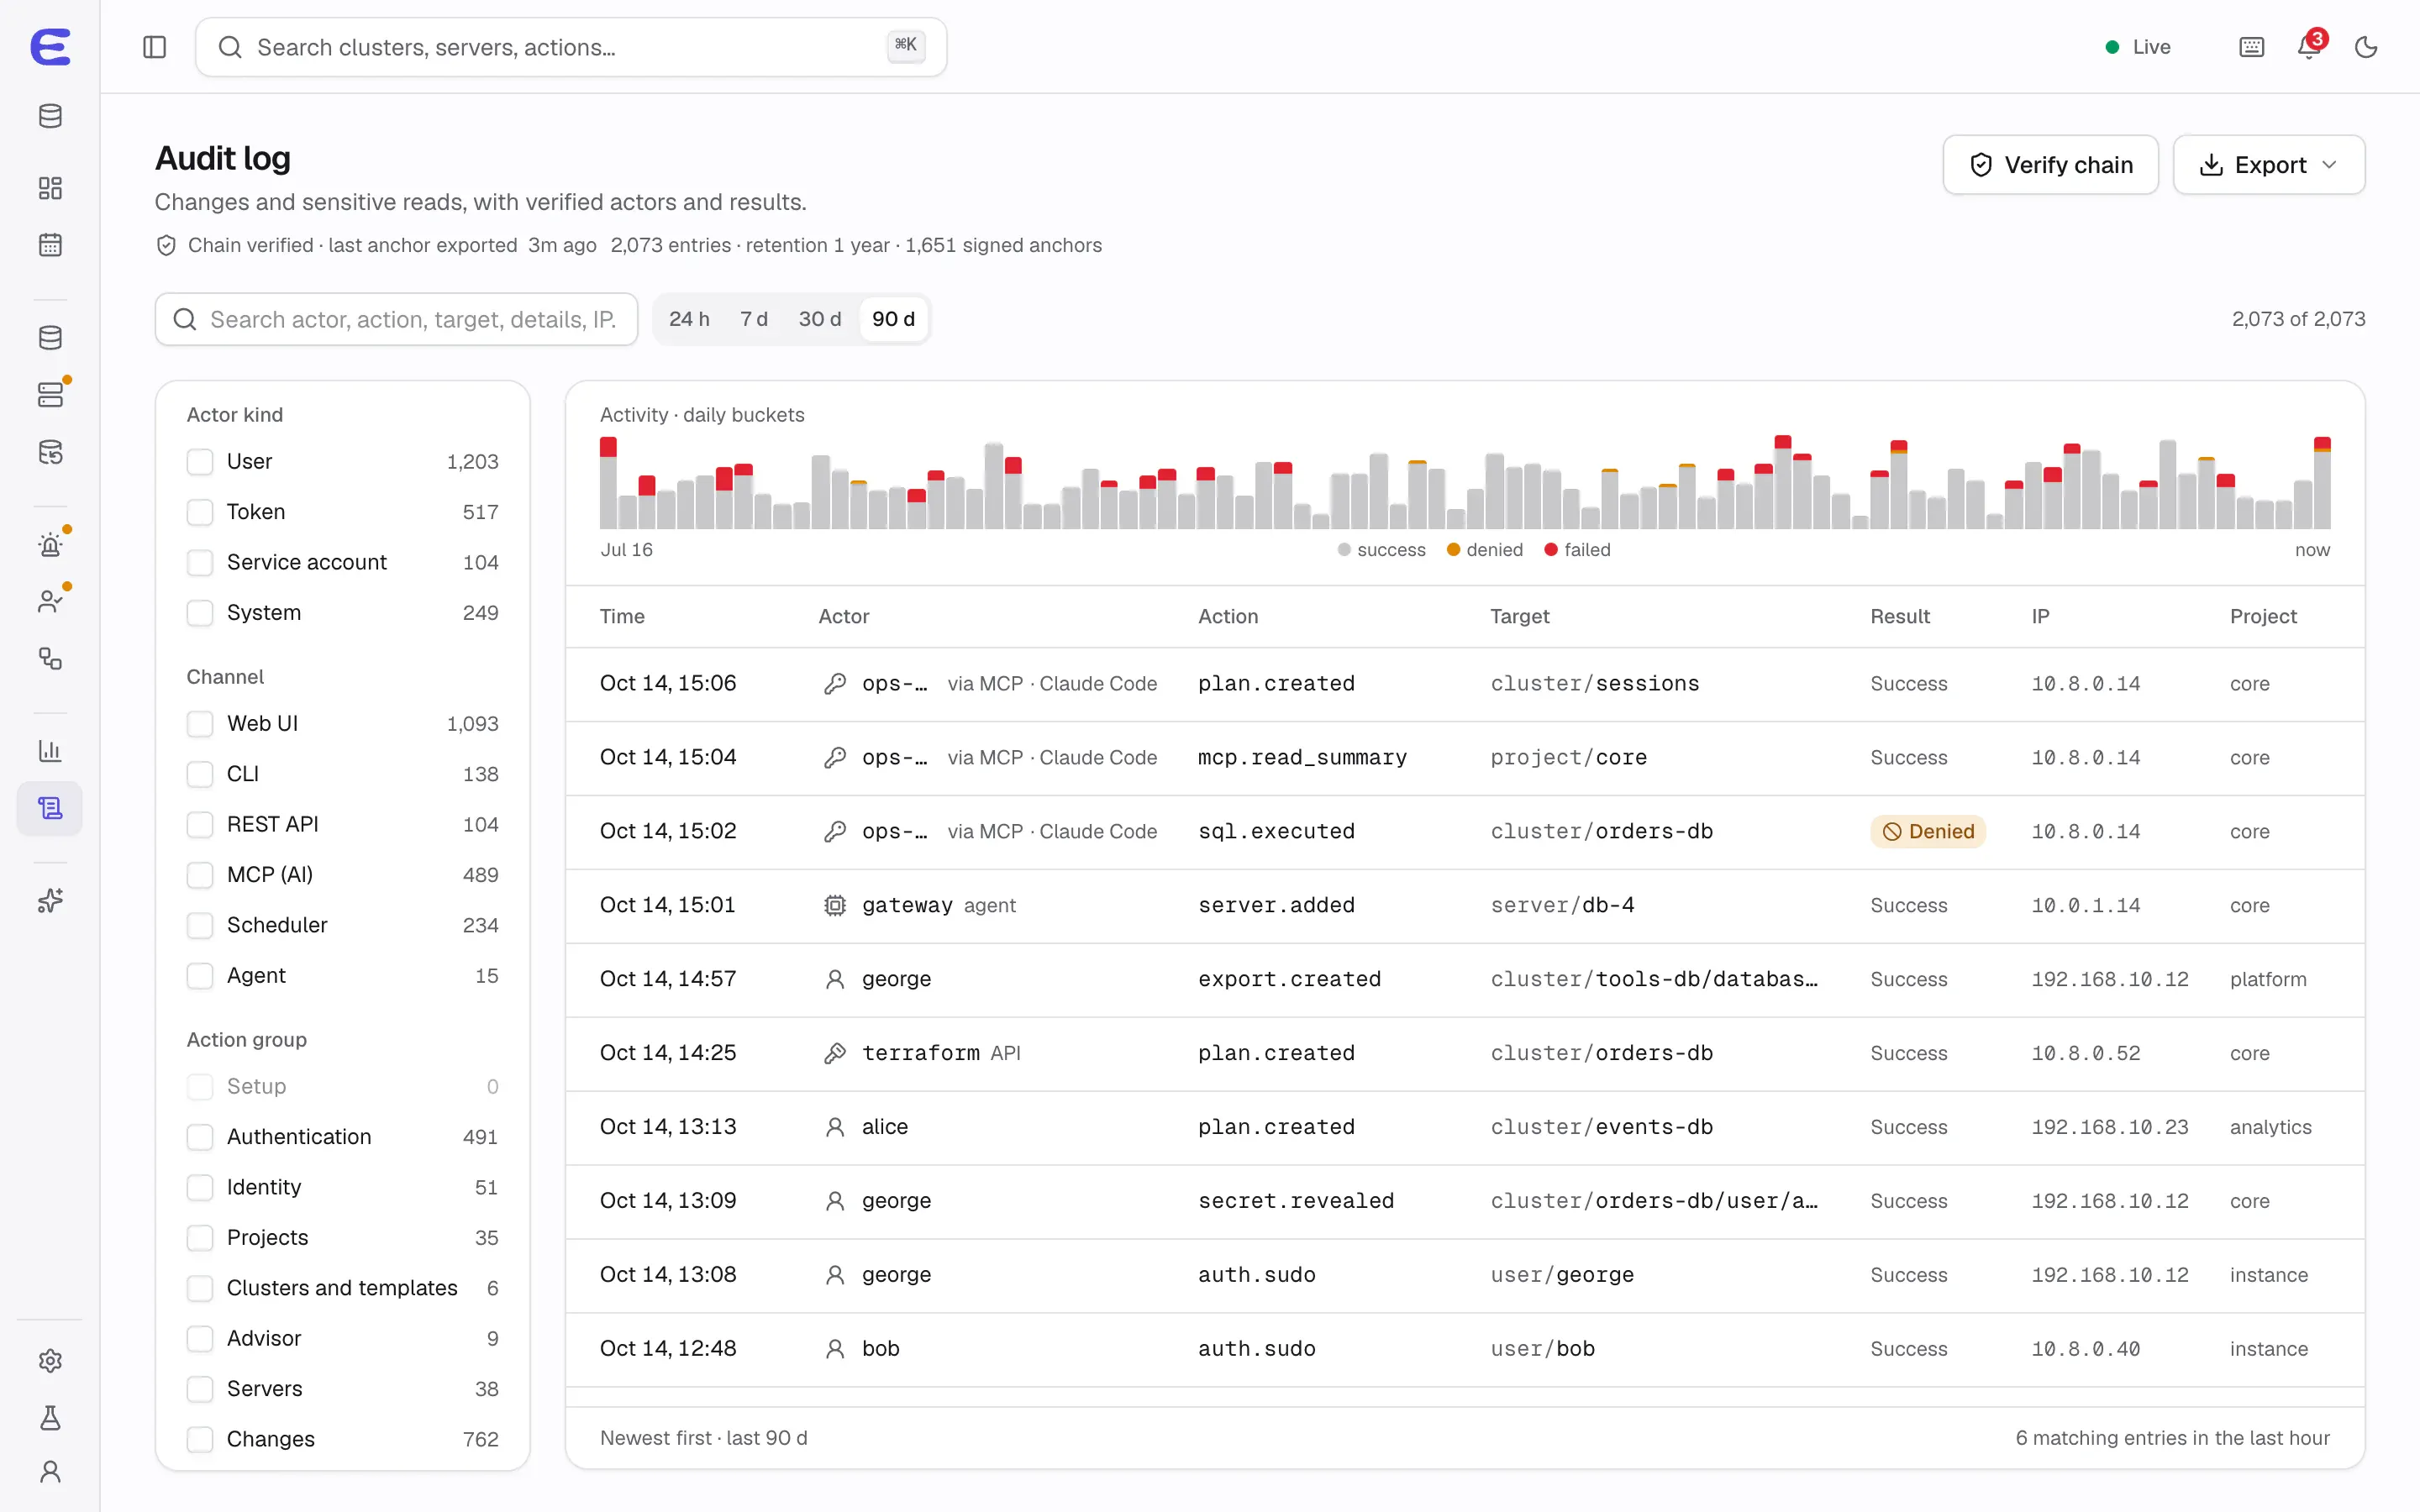
Task: Open the alerts siren icon in sidebar
Action: pos(50,545)
